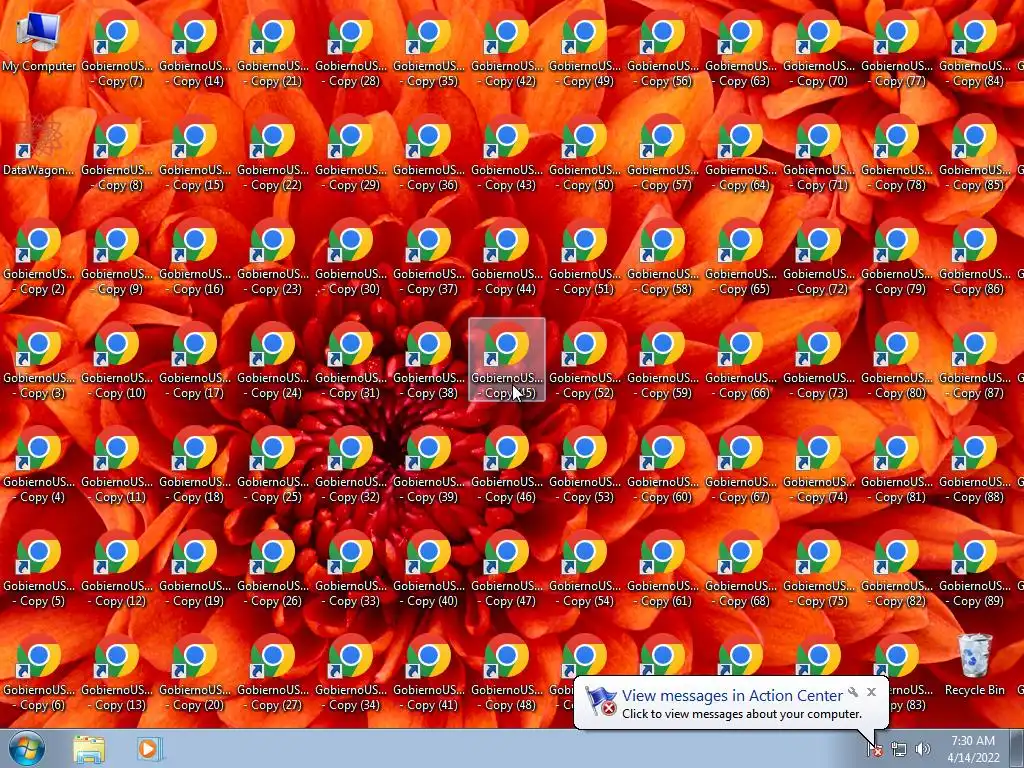Viewport: 1024px width, 768px height.
Task: Select GobiernoUS Copy (58) shortcut
Action: pyautogui.click(x=663, y=257)
